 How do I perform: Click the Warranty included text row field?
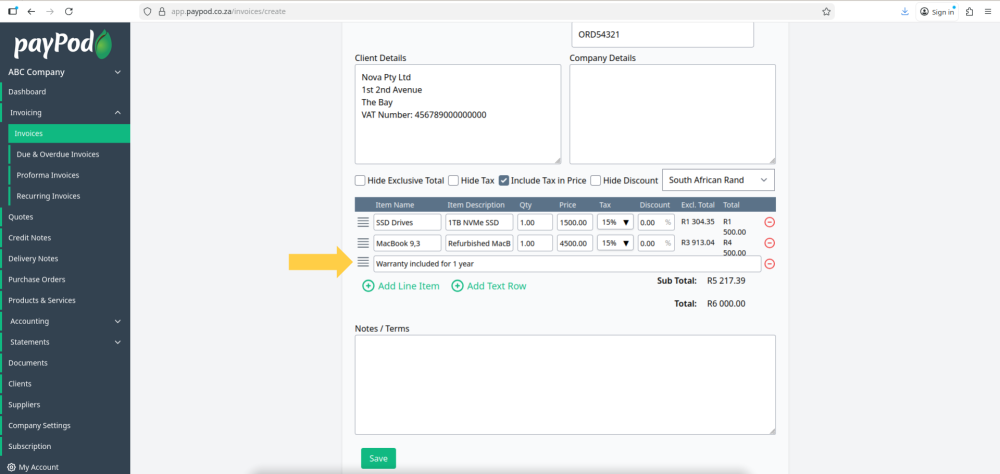pyautogui.click(x=567, y=263)
